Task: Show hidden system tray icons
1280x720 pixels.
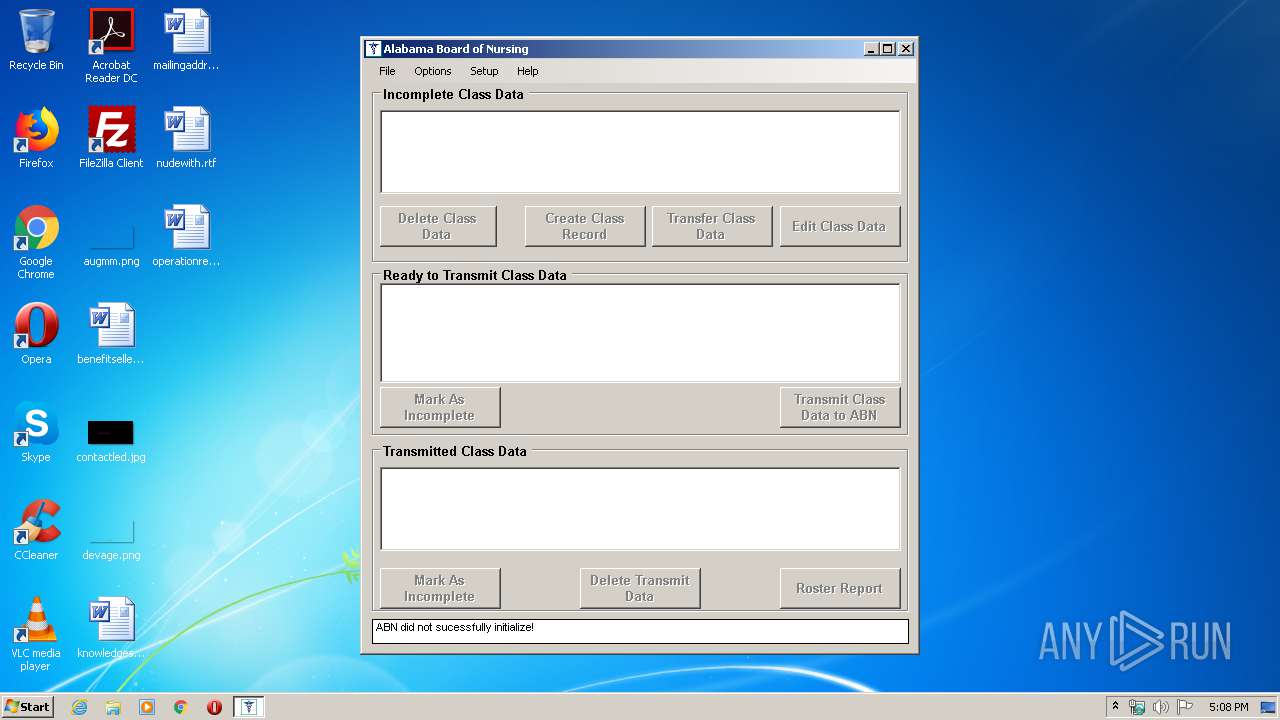Action: [x=1115, y=707]
